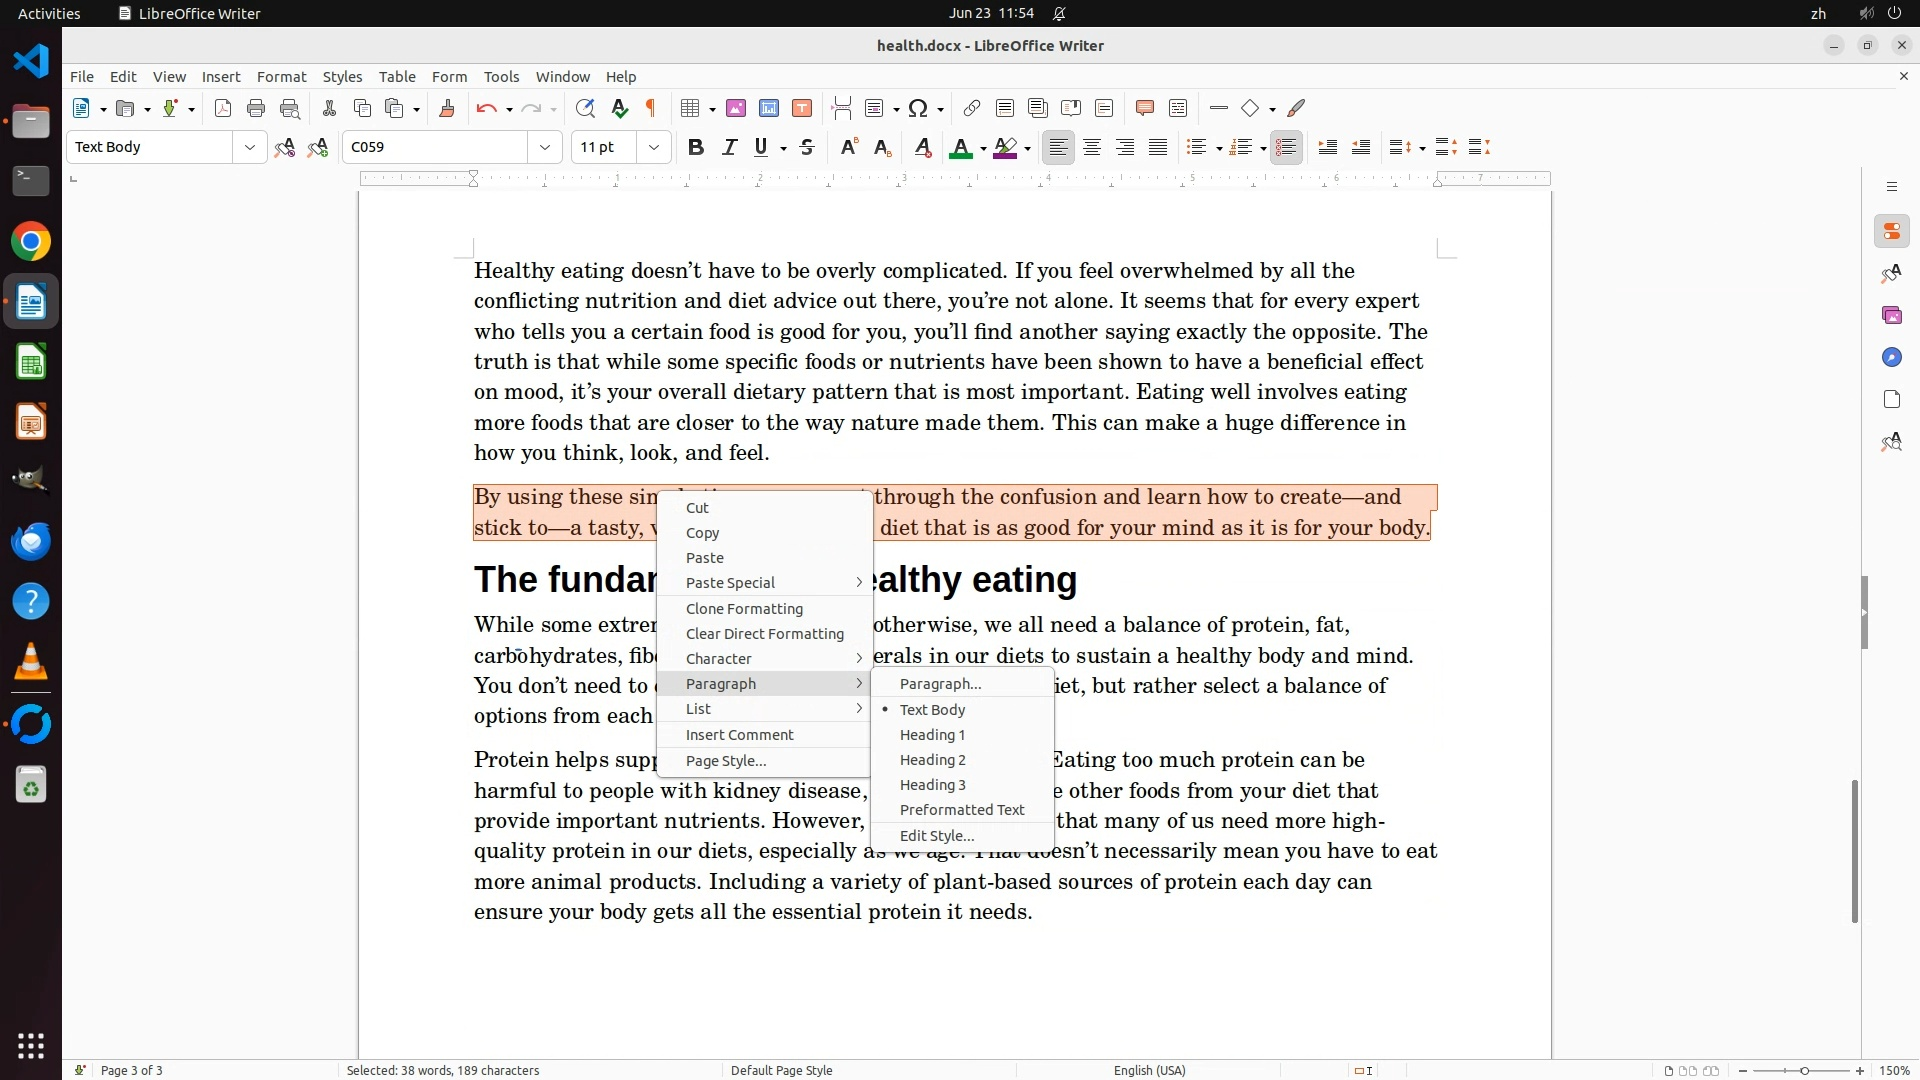Click the Insert Hyperlink chain icon

tap(971, 108)
